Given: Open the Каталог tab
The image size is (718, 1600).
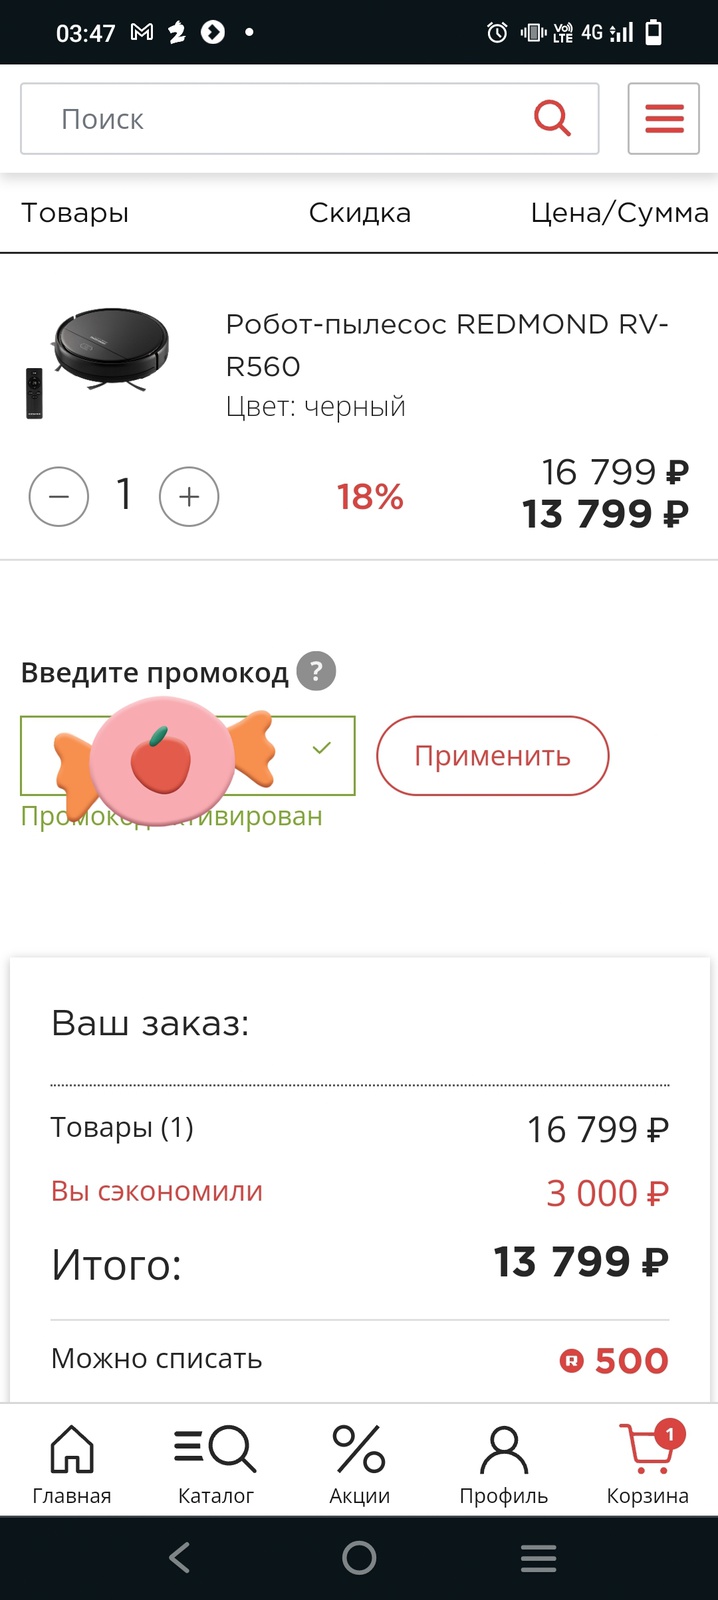Looking at the screenshot, I should [216, 1463].
